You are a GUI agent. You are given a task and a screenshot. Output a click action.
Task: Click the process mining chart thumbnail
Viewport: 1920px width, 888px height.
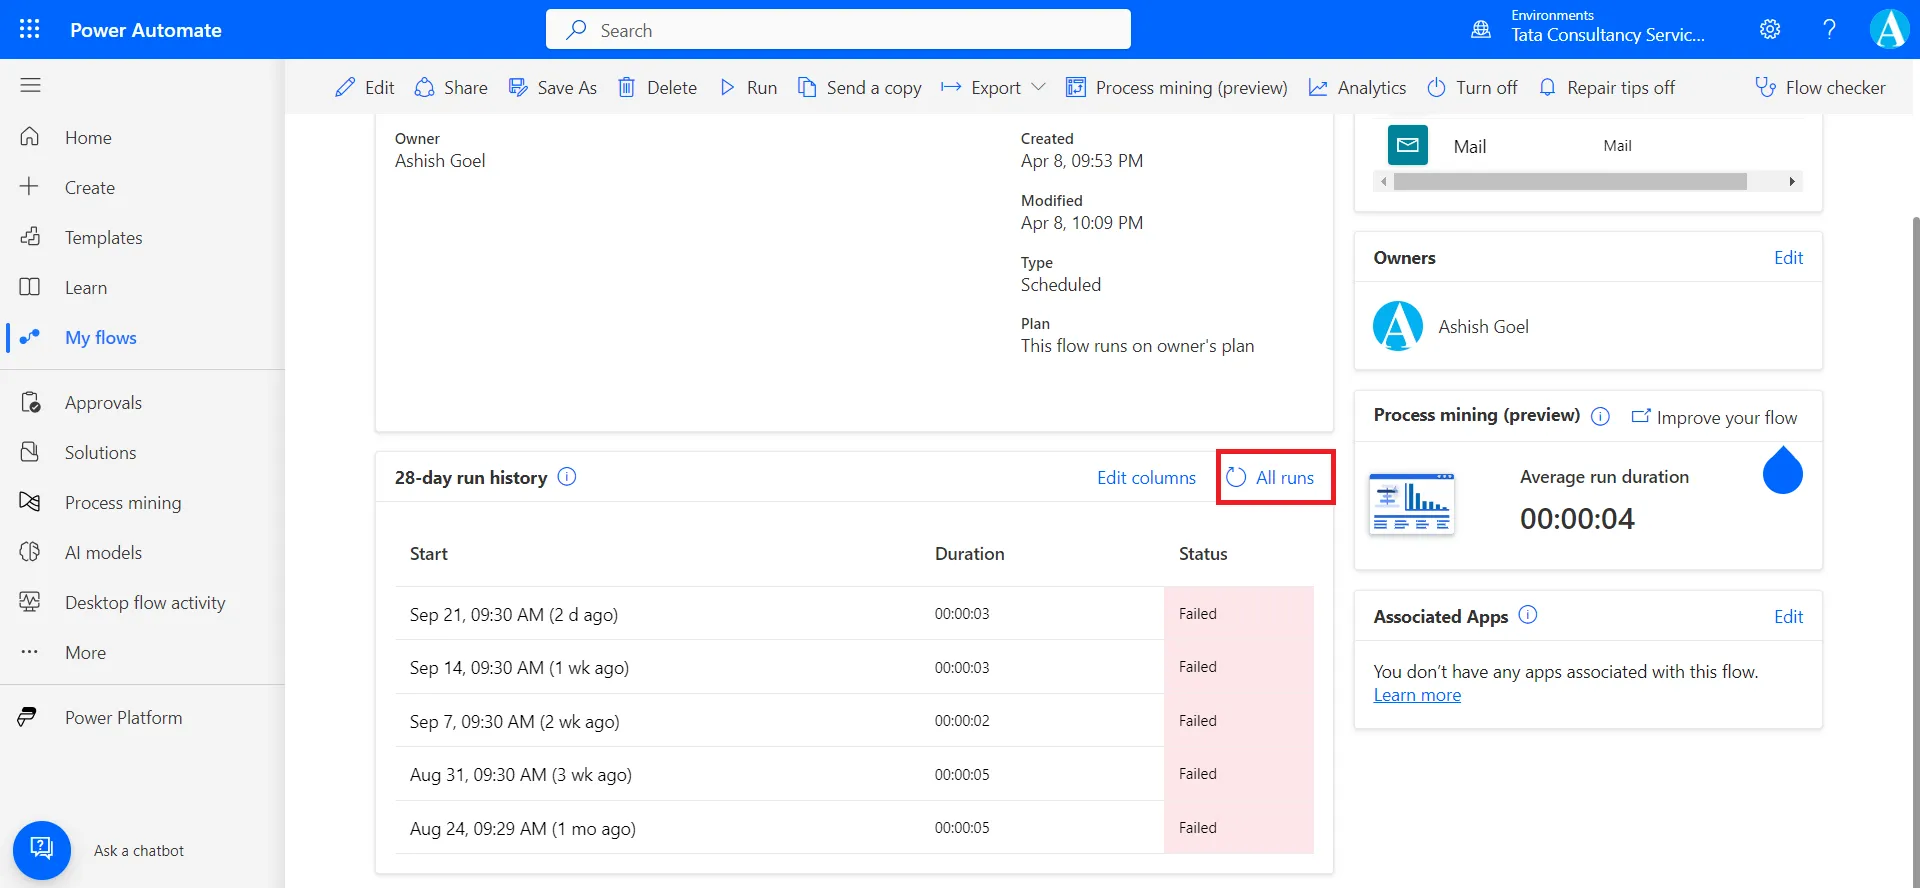pyautogui.click(x=1411, y=503)
